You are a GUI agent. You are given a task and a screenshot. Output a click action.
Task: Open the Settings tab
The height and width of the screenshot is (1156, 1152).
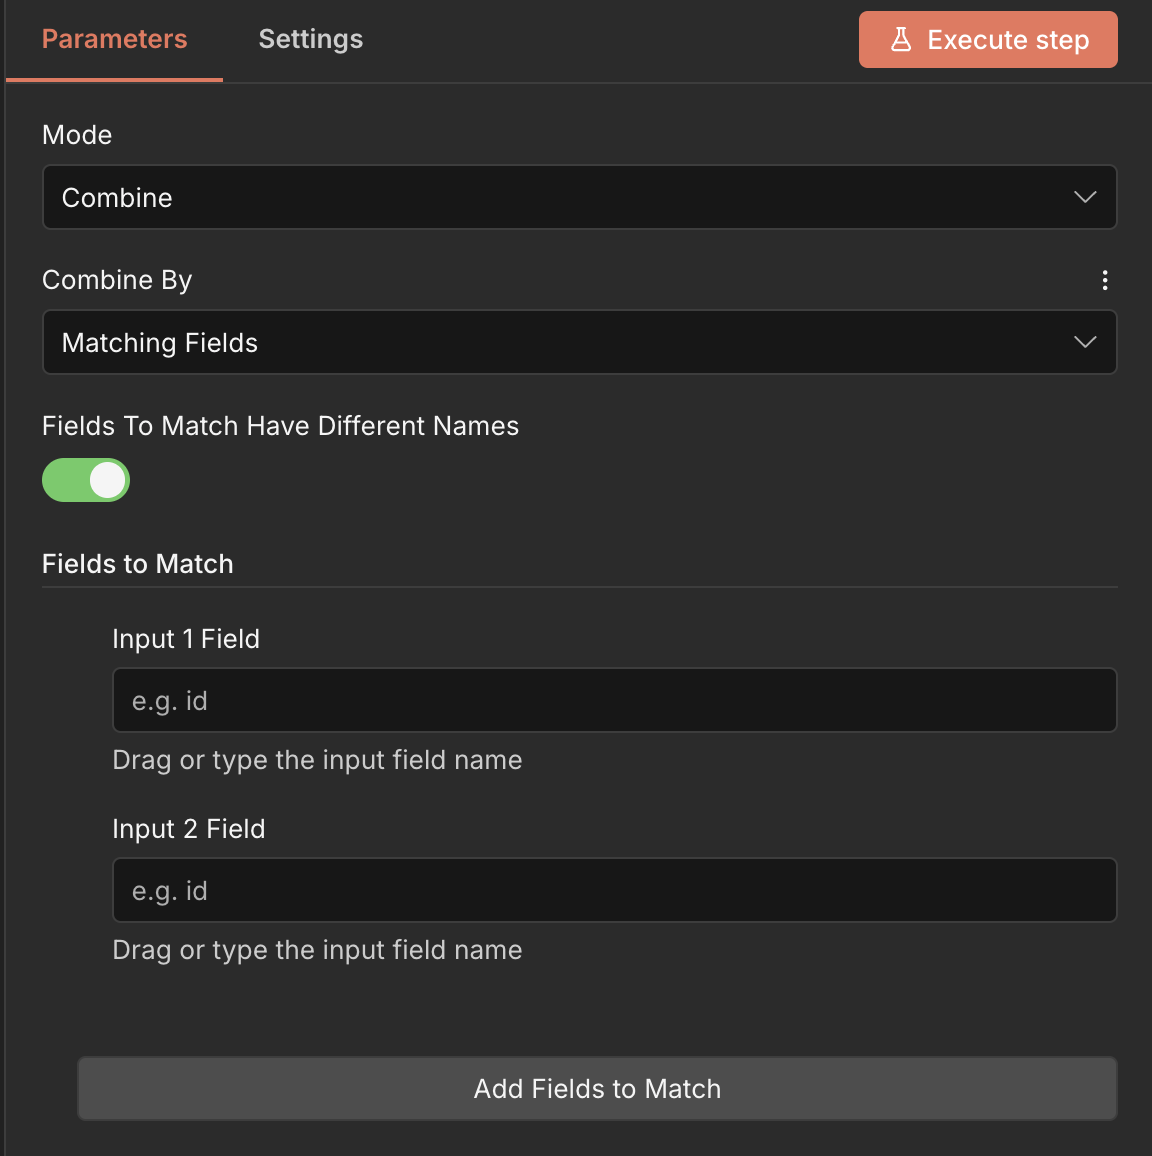point(311,39)
